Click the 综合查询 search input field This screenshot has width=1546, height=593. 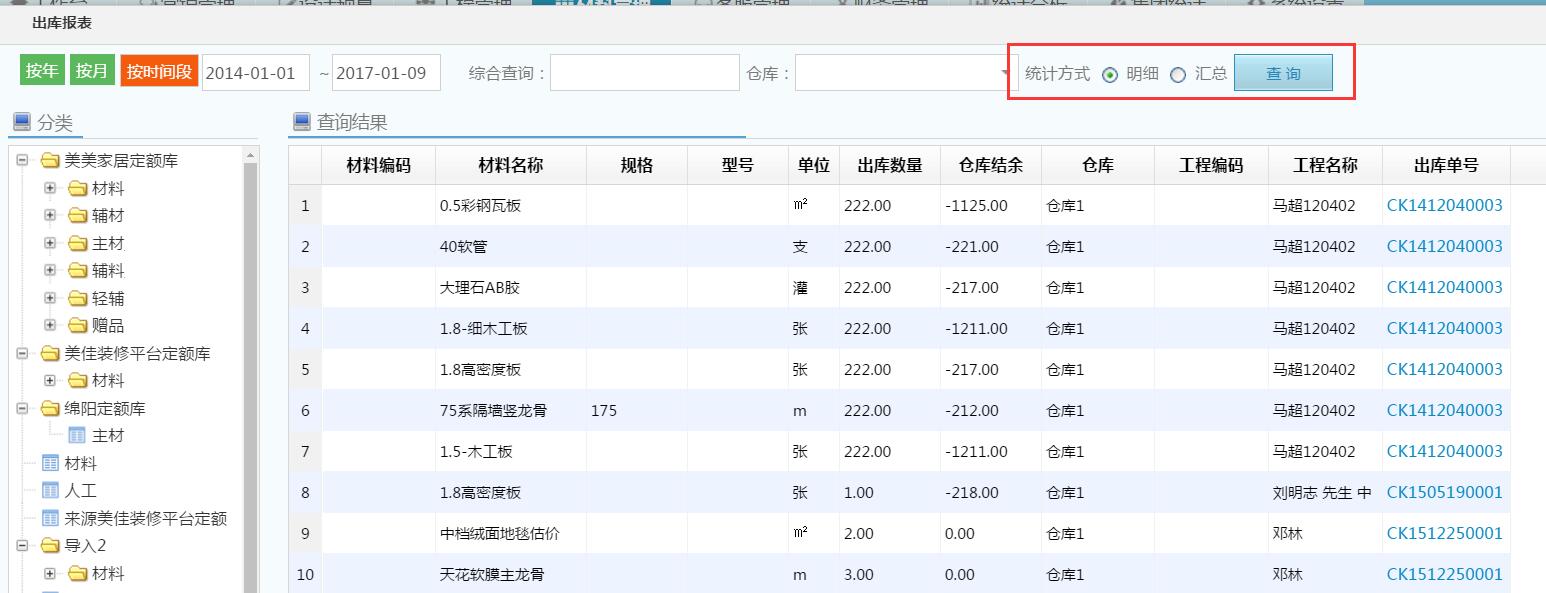point(644,73)
